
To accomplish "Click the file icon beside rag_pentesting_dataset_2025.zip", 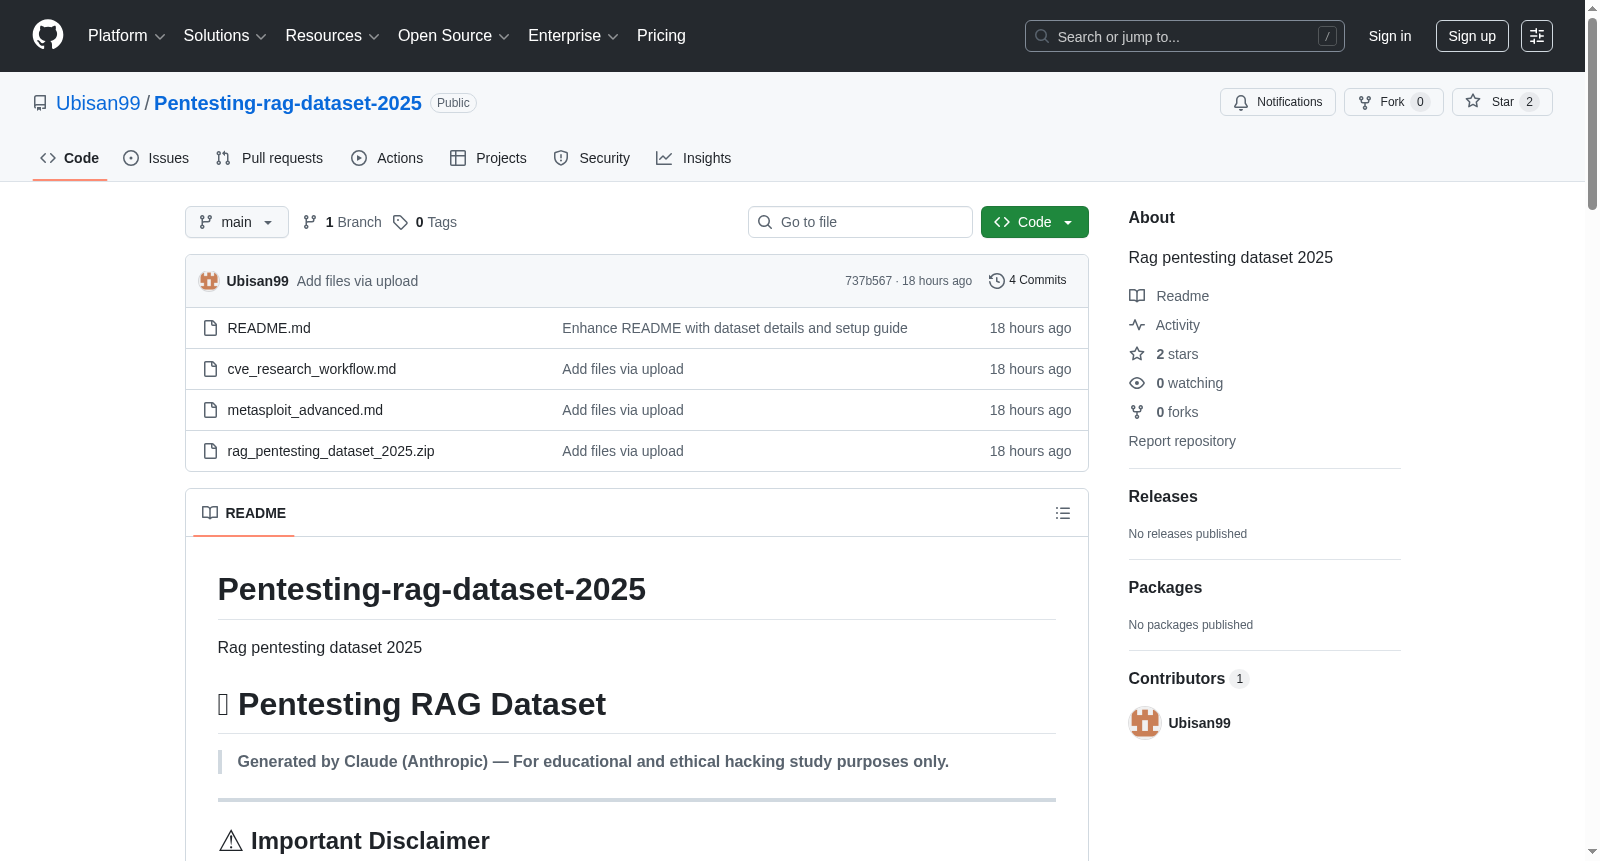I will [x=210, y=451].
